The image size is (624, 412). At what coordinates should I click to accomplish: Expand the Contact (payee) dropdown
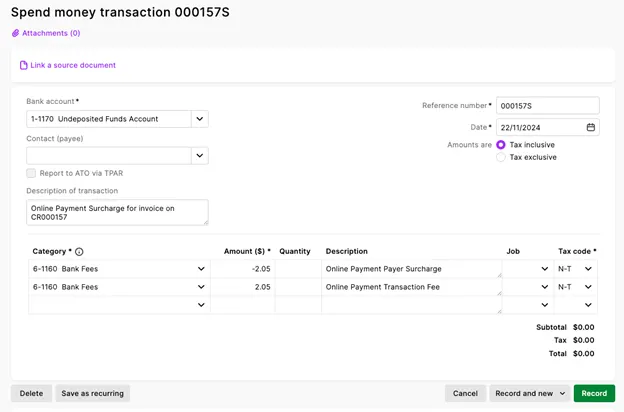click(x=200, y=156)
